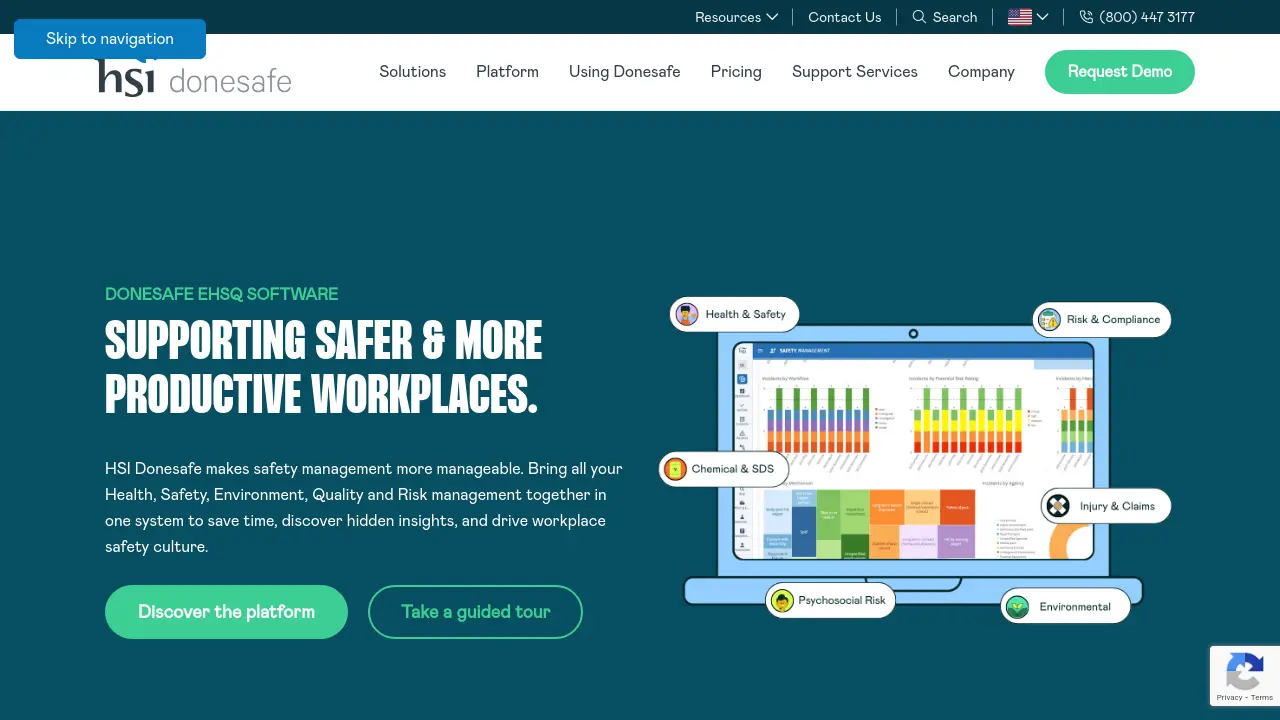Viewport: 1280px width, 720px height.
Task: Click the Risk & Compliance badge icon
Action: click(1049, 320)
